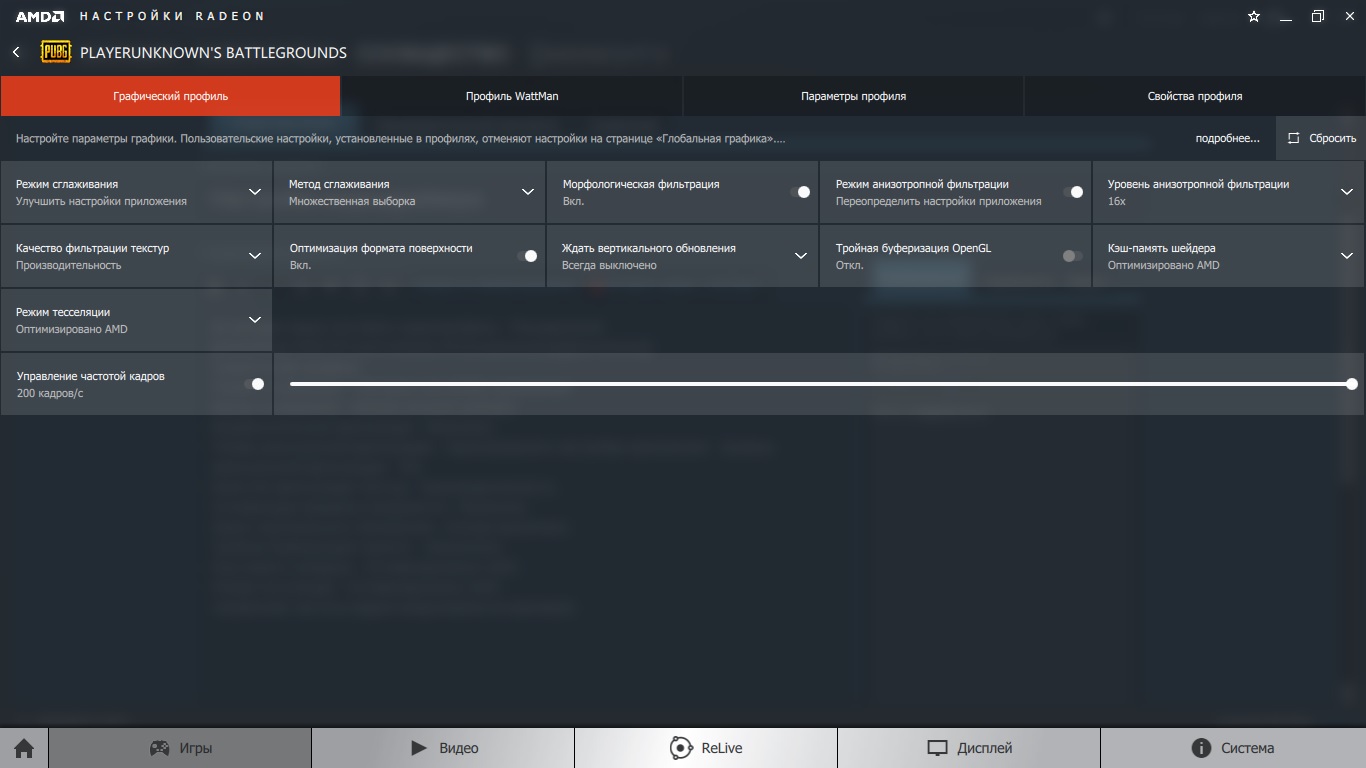Click the favorites star icon
Screen dimensions: 1366x768
tap(1254, 16)
